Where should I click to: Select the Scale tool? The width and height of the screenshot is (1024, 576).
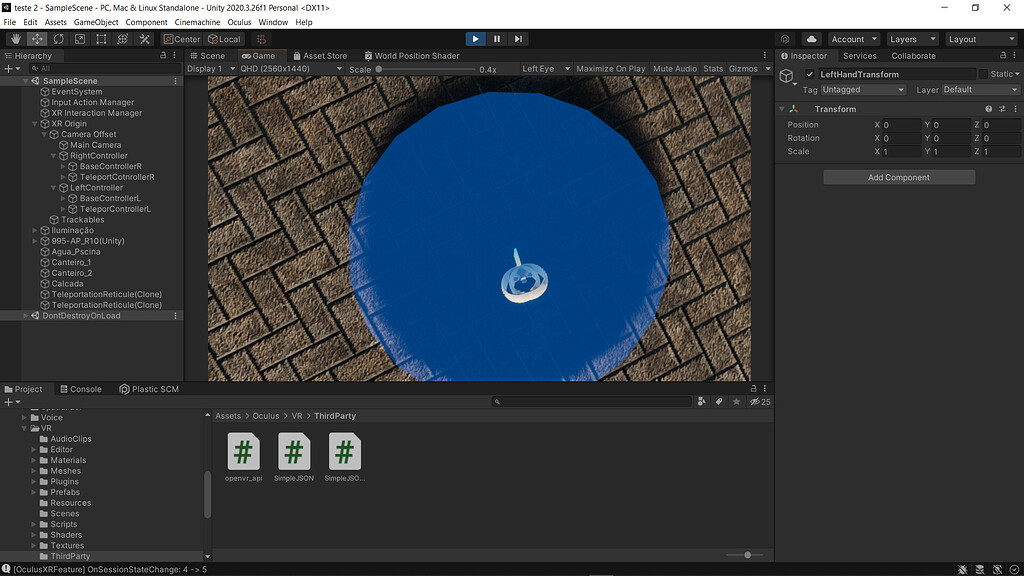[x=80, y=39]
